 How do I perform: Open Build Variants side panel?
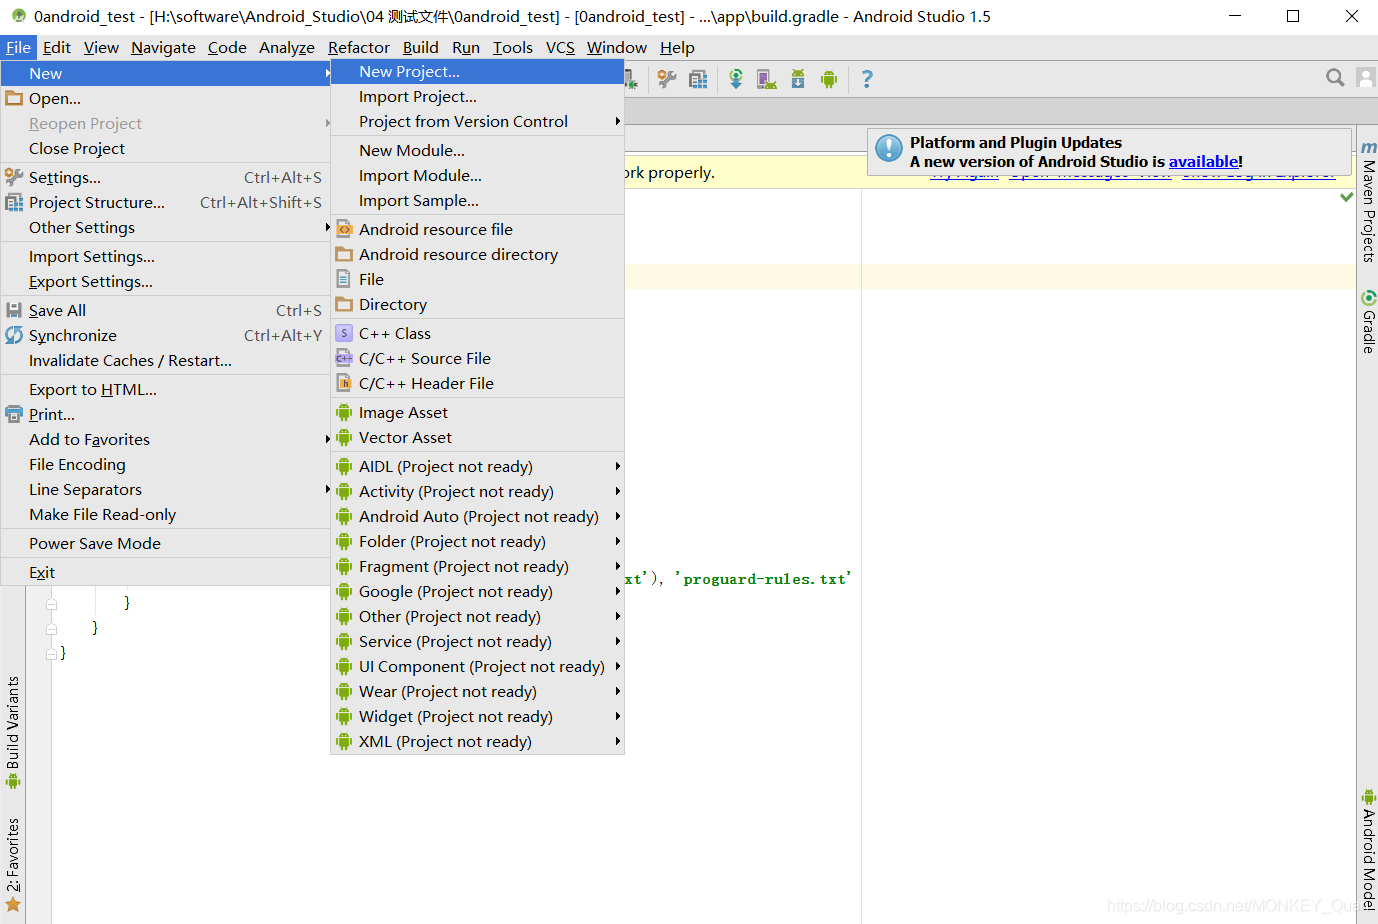12,731
